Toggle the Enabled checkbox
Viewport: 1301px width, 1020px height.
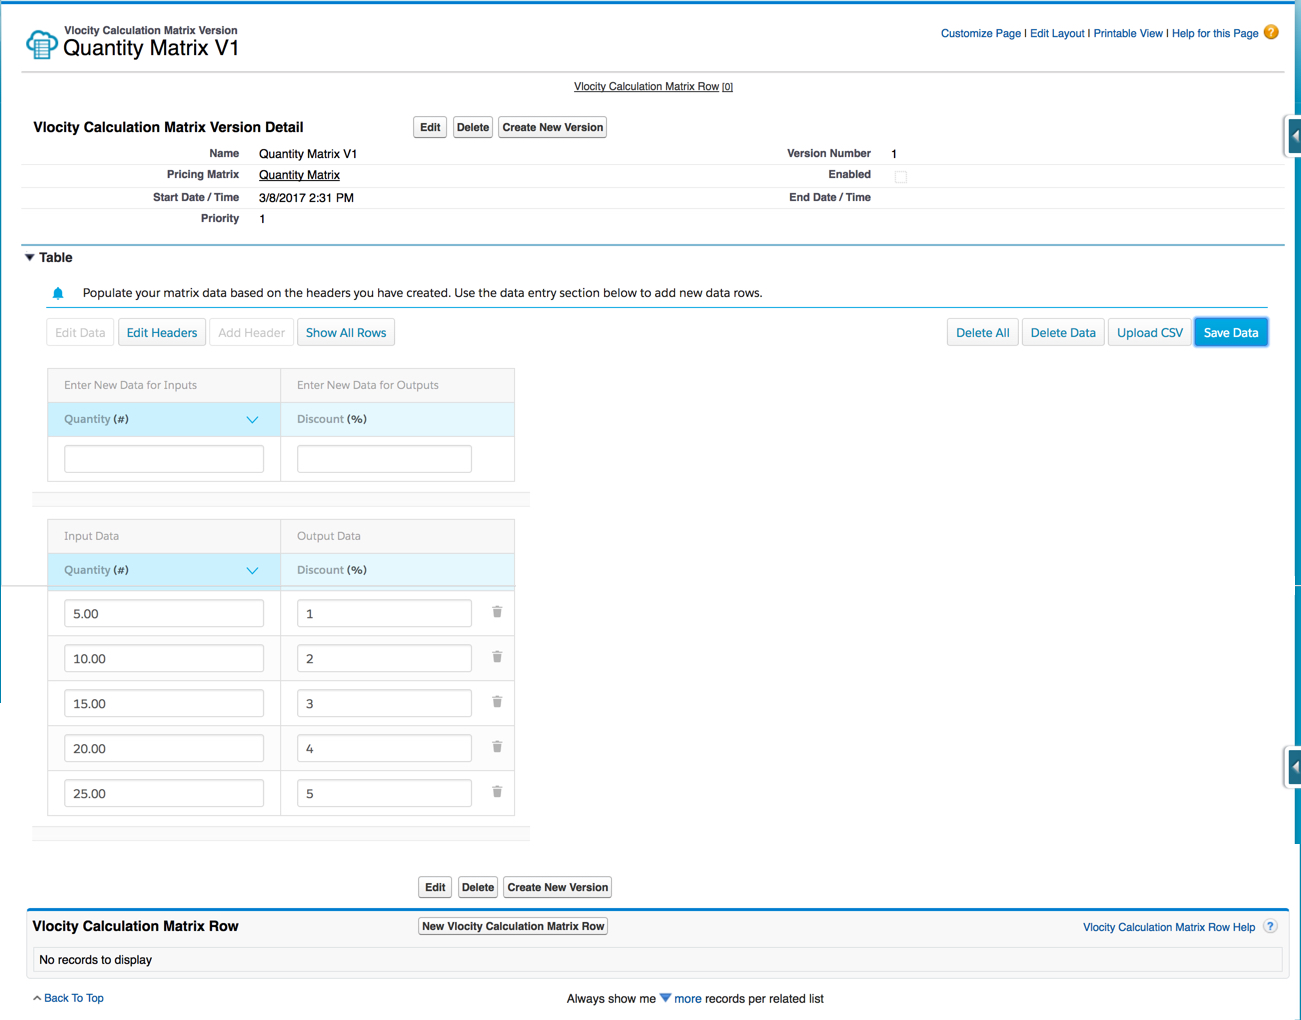(901, 177)
